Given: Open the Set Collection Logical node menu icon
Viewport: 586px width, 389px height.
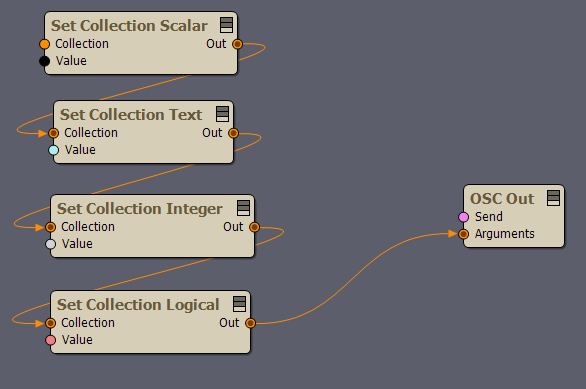Looking at the screenshot, I should pyautogui.click(x=239, y=304).
